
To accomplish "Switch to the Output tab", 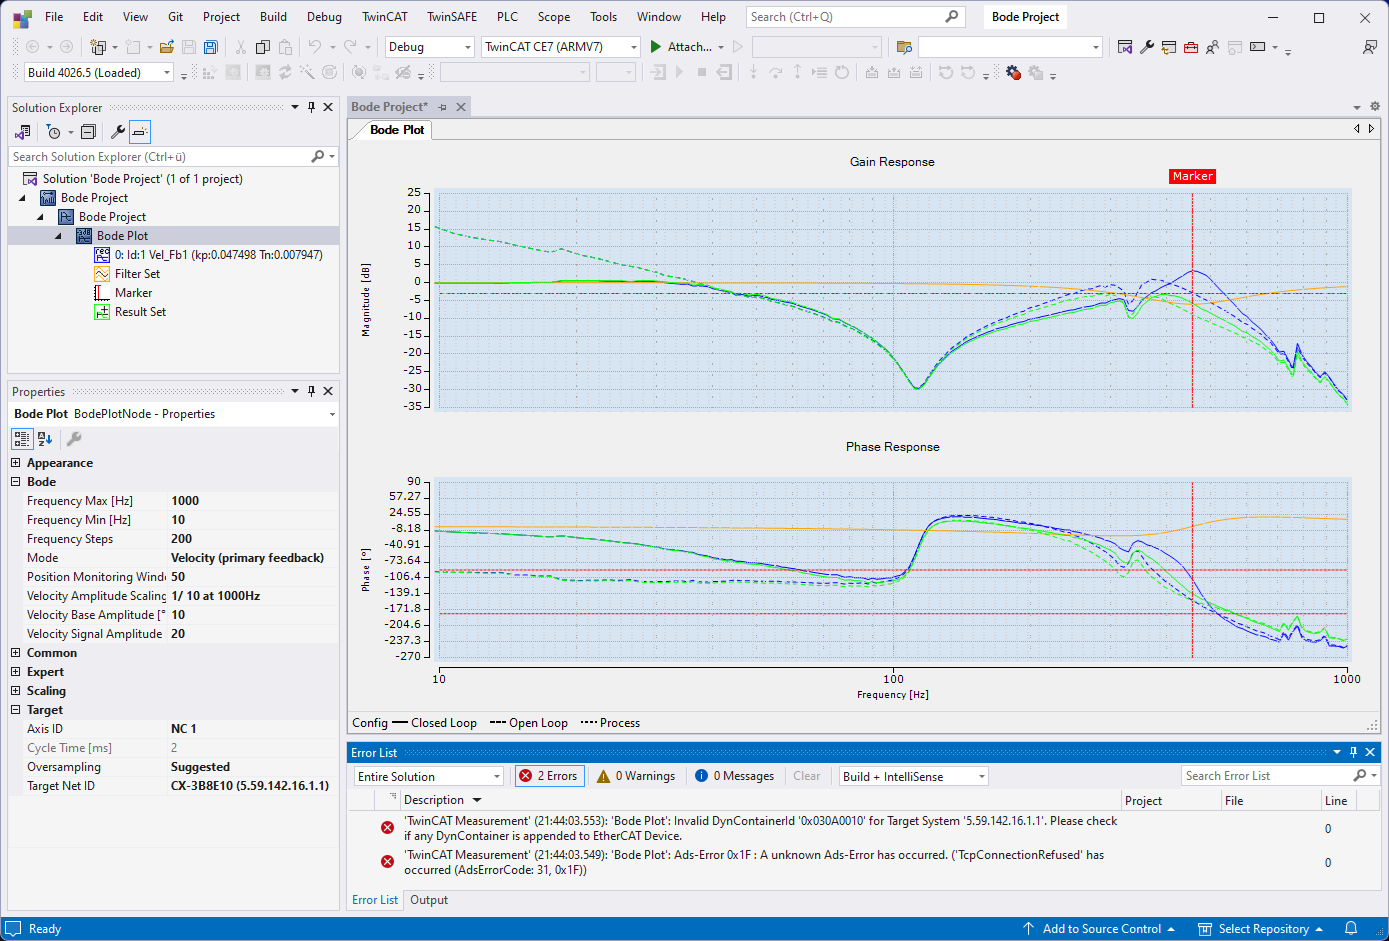I will [x=429, y=900].
